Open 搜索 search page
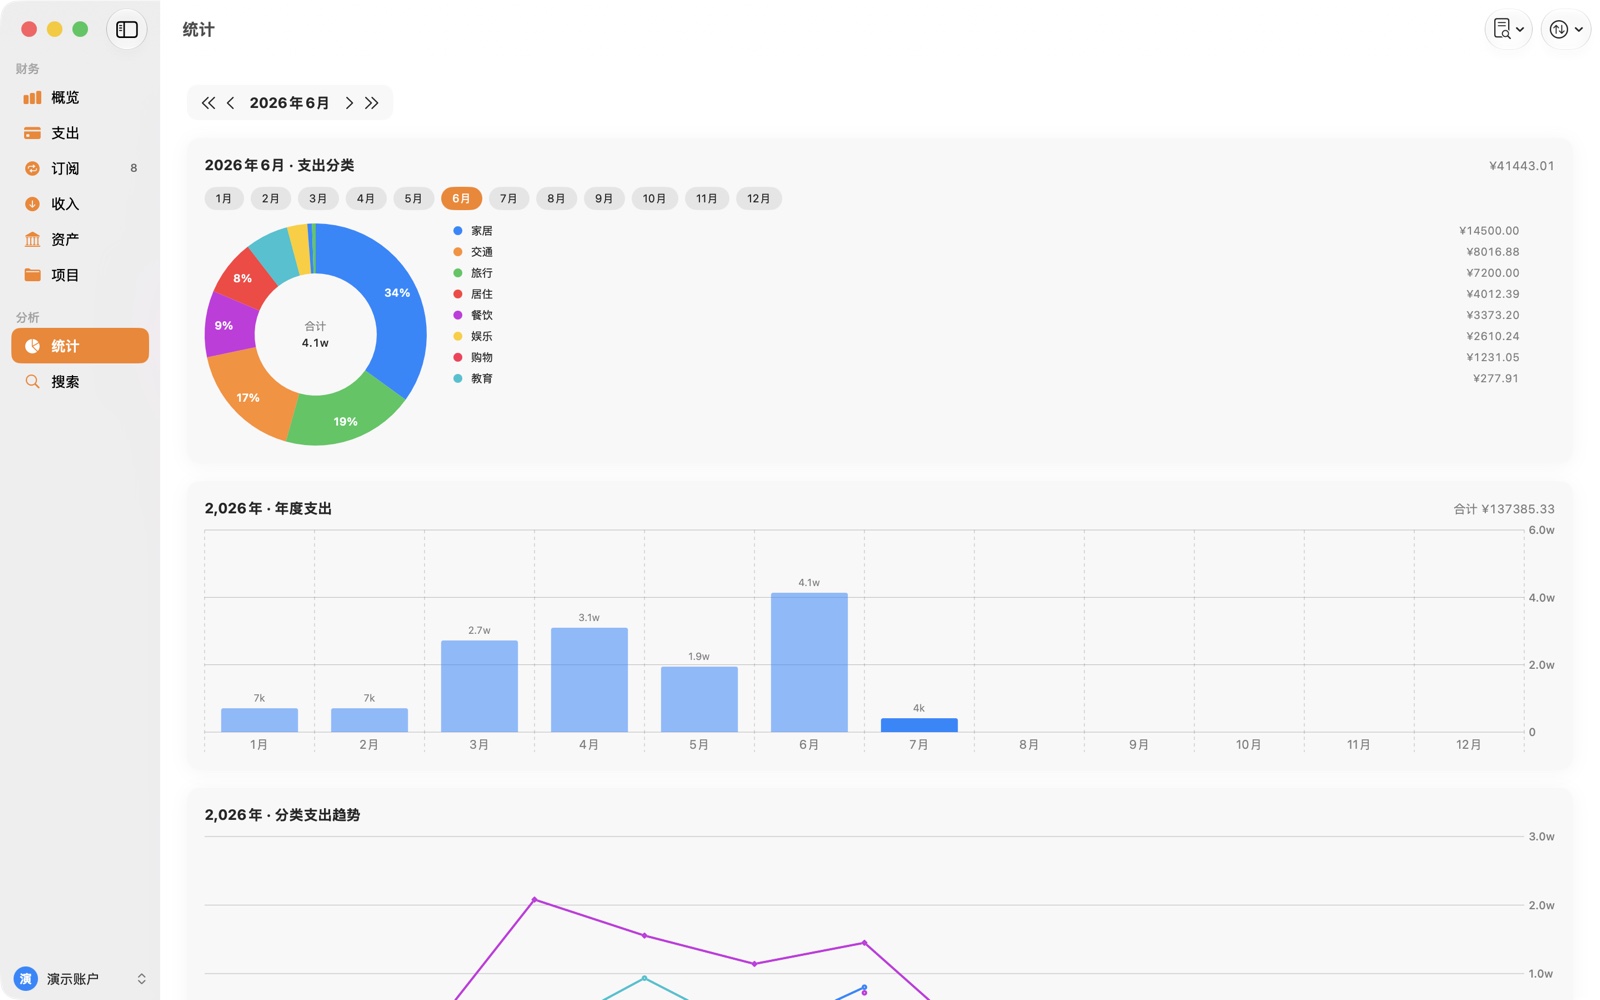Screen dimensions: 1600x1000 [80, 381]
